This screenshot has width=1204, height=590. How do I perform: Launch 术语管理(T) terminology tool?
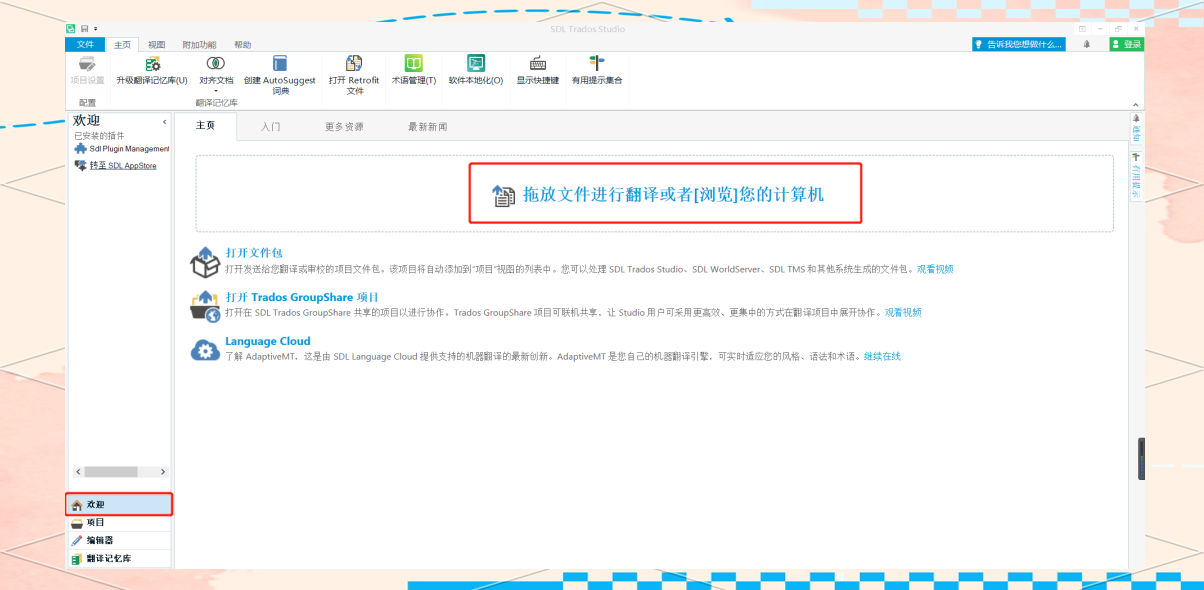413,70
